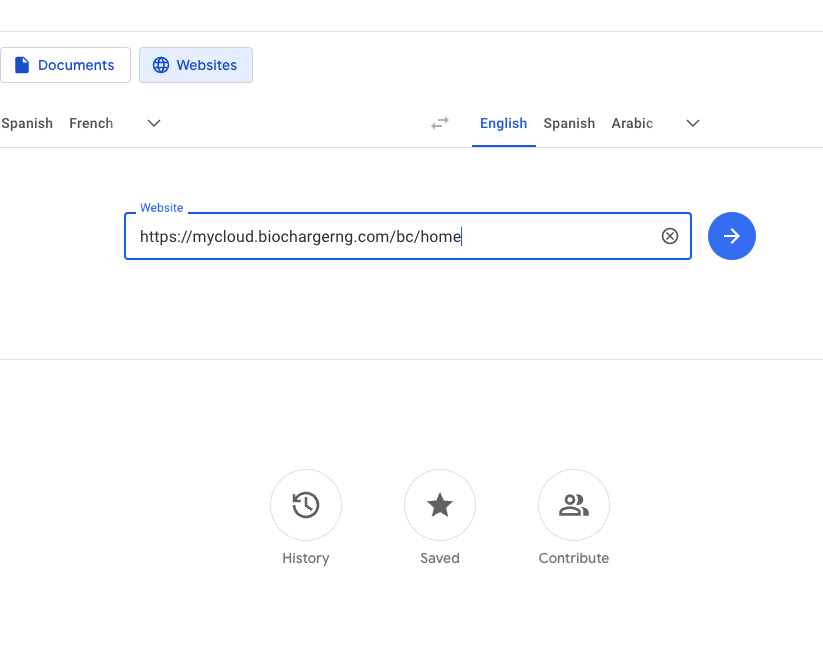
Task: Click the History label text
Action: point(306,558)
